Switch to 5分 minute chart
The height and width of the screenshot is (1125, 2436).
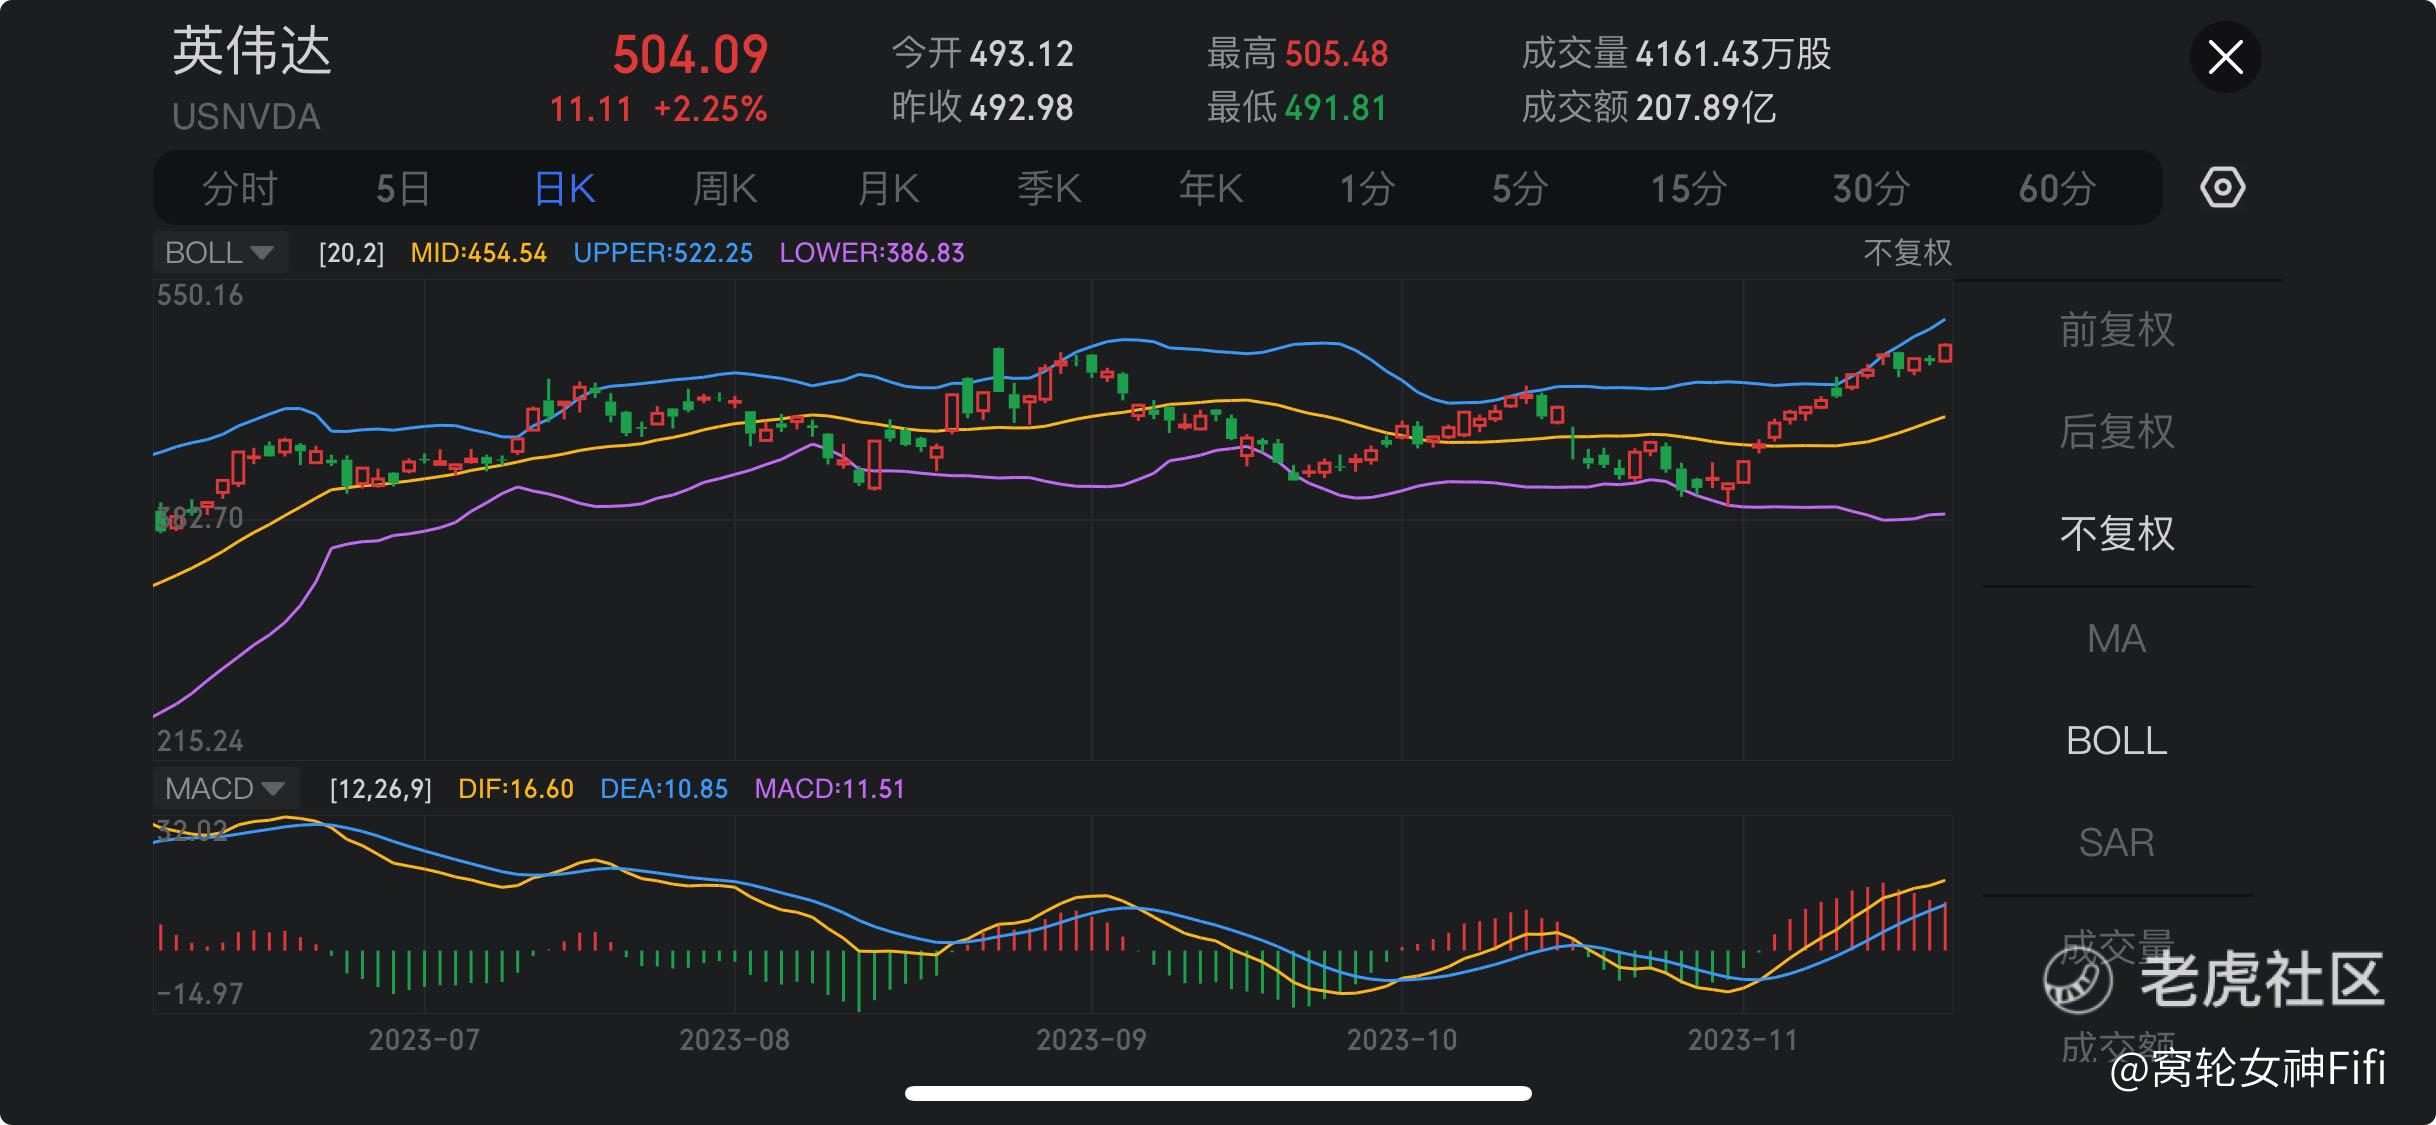coord(1520,188)
